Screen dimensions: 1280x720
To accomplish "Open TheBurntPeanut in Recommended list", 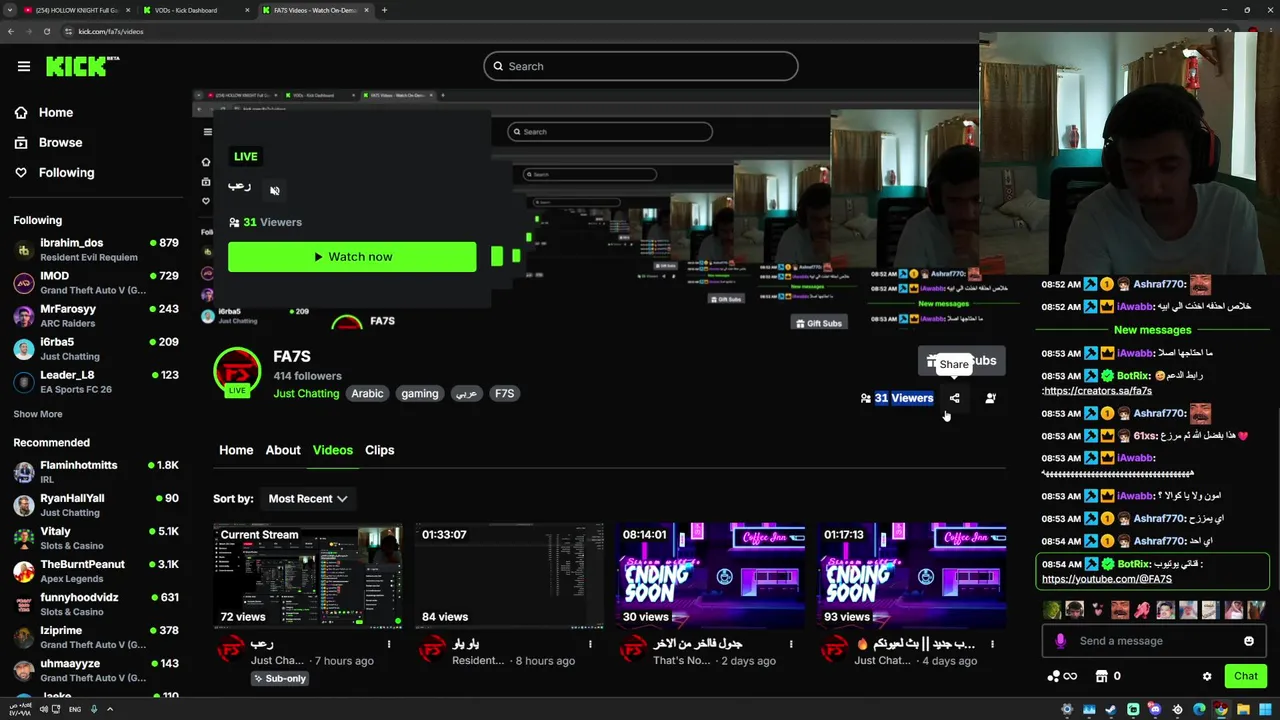I will (96, 571).
